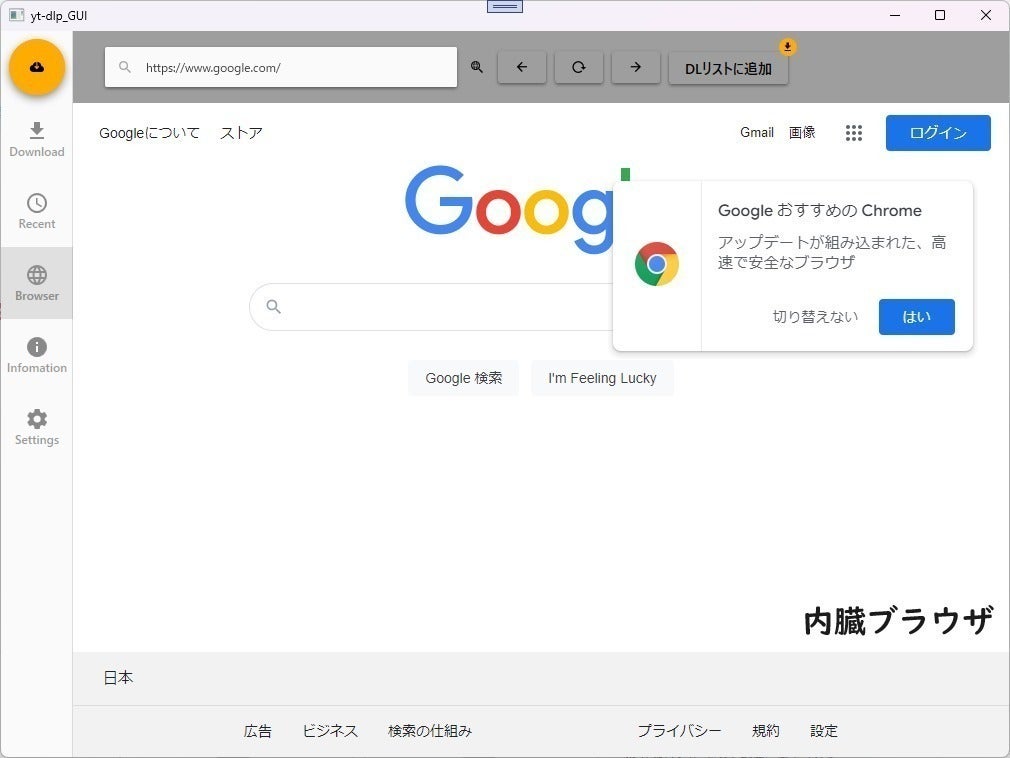Viewport: 1010px width, 758px height.
Task: Navigate forward with the right arrow button
Action: tap(635, 67)
